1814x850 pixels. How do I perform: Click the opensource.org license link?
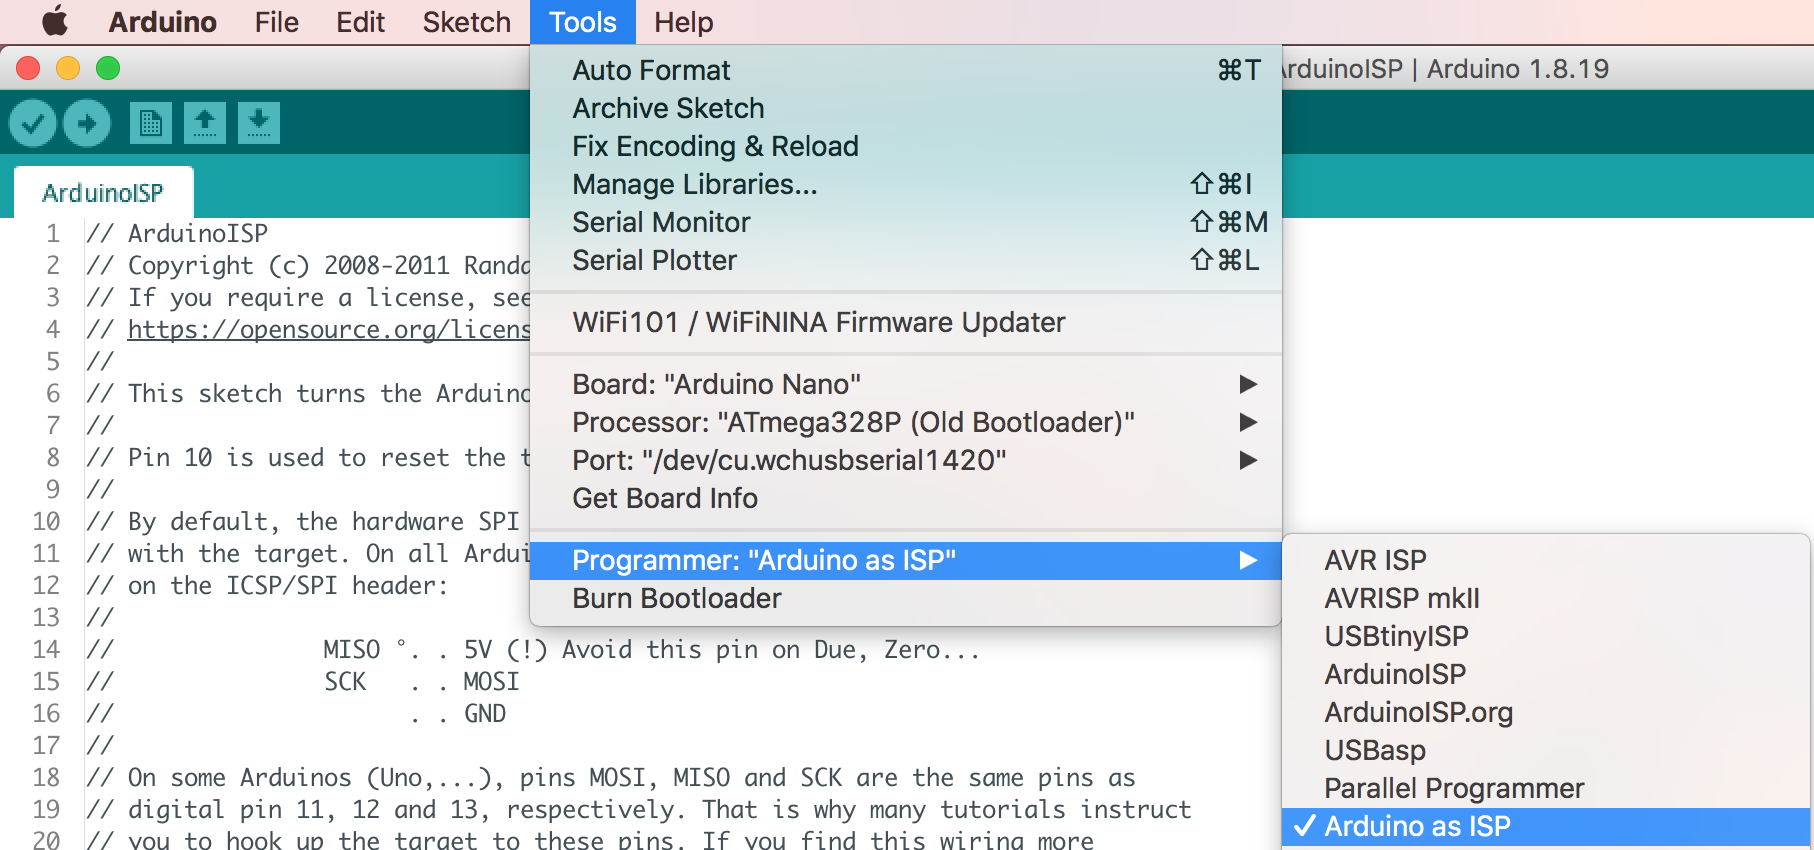point(328,330)
